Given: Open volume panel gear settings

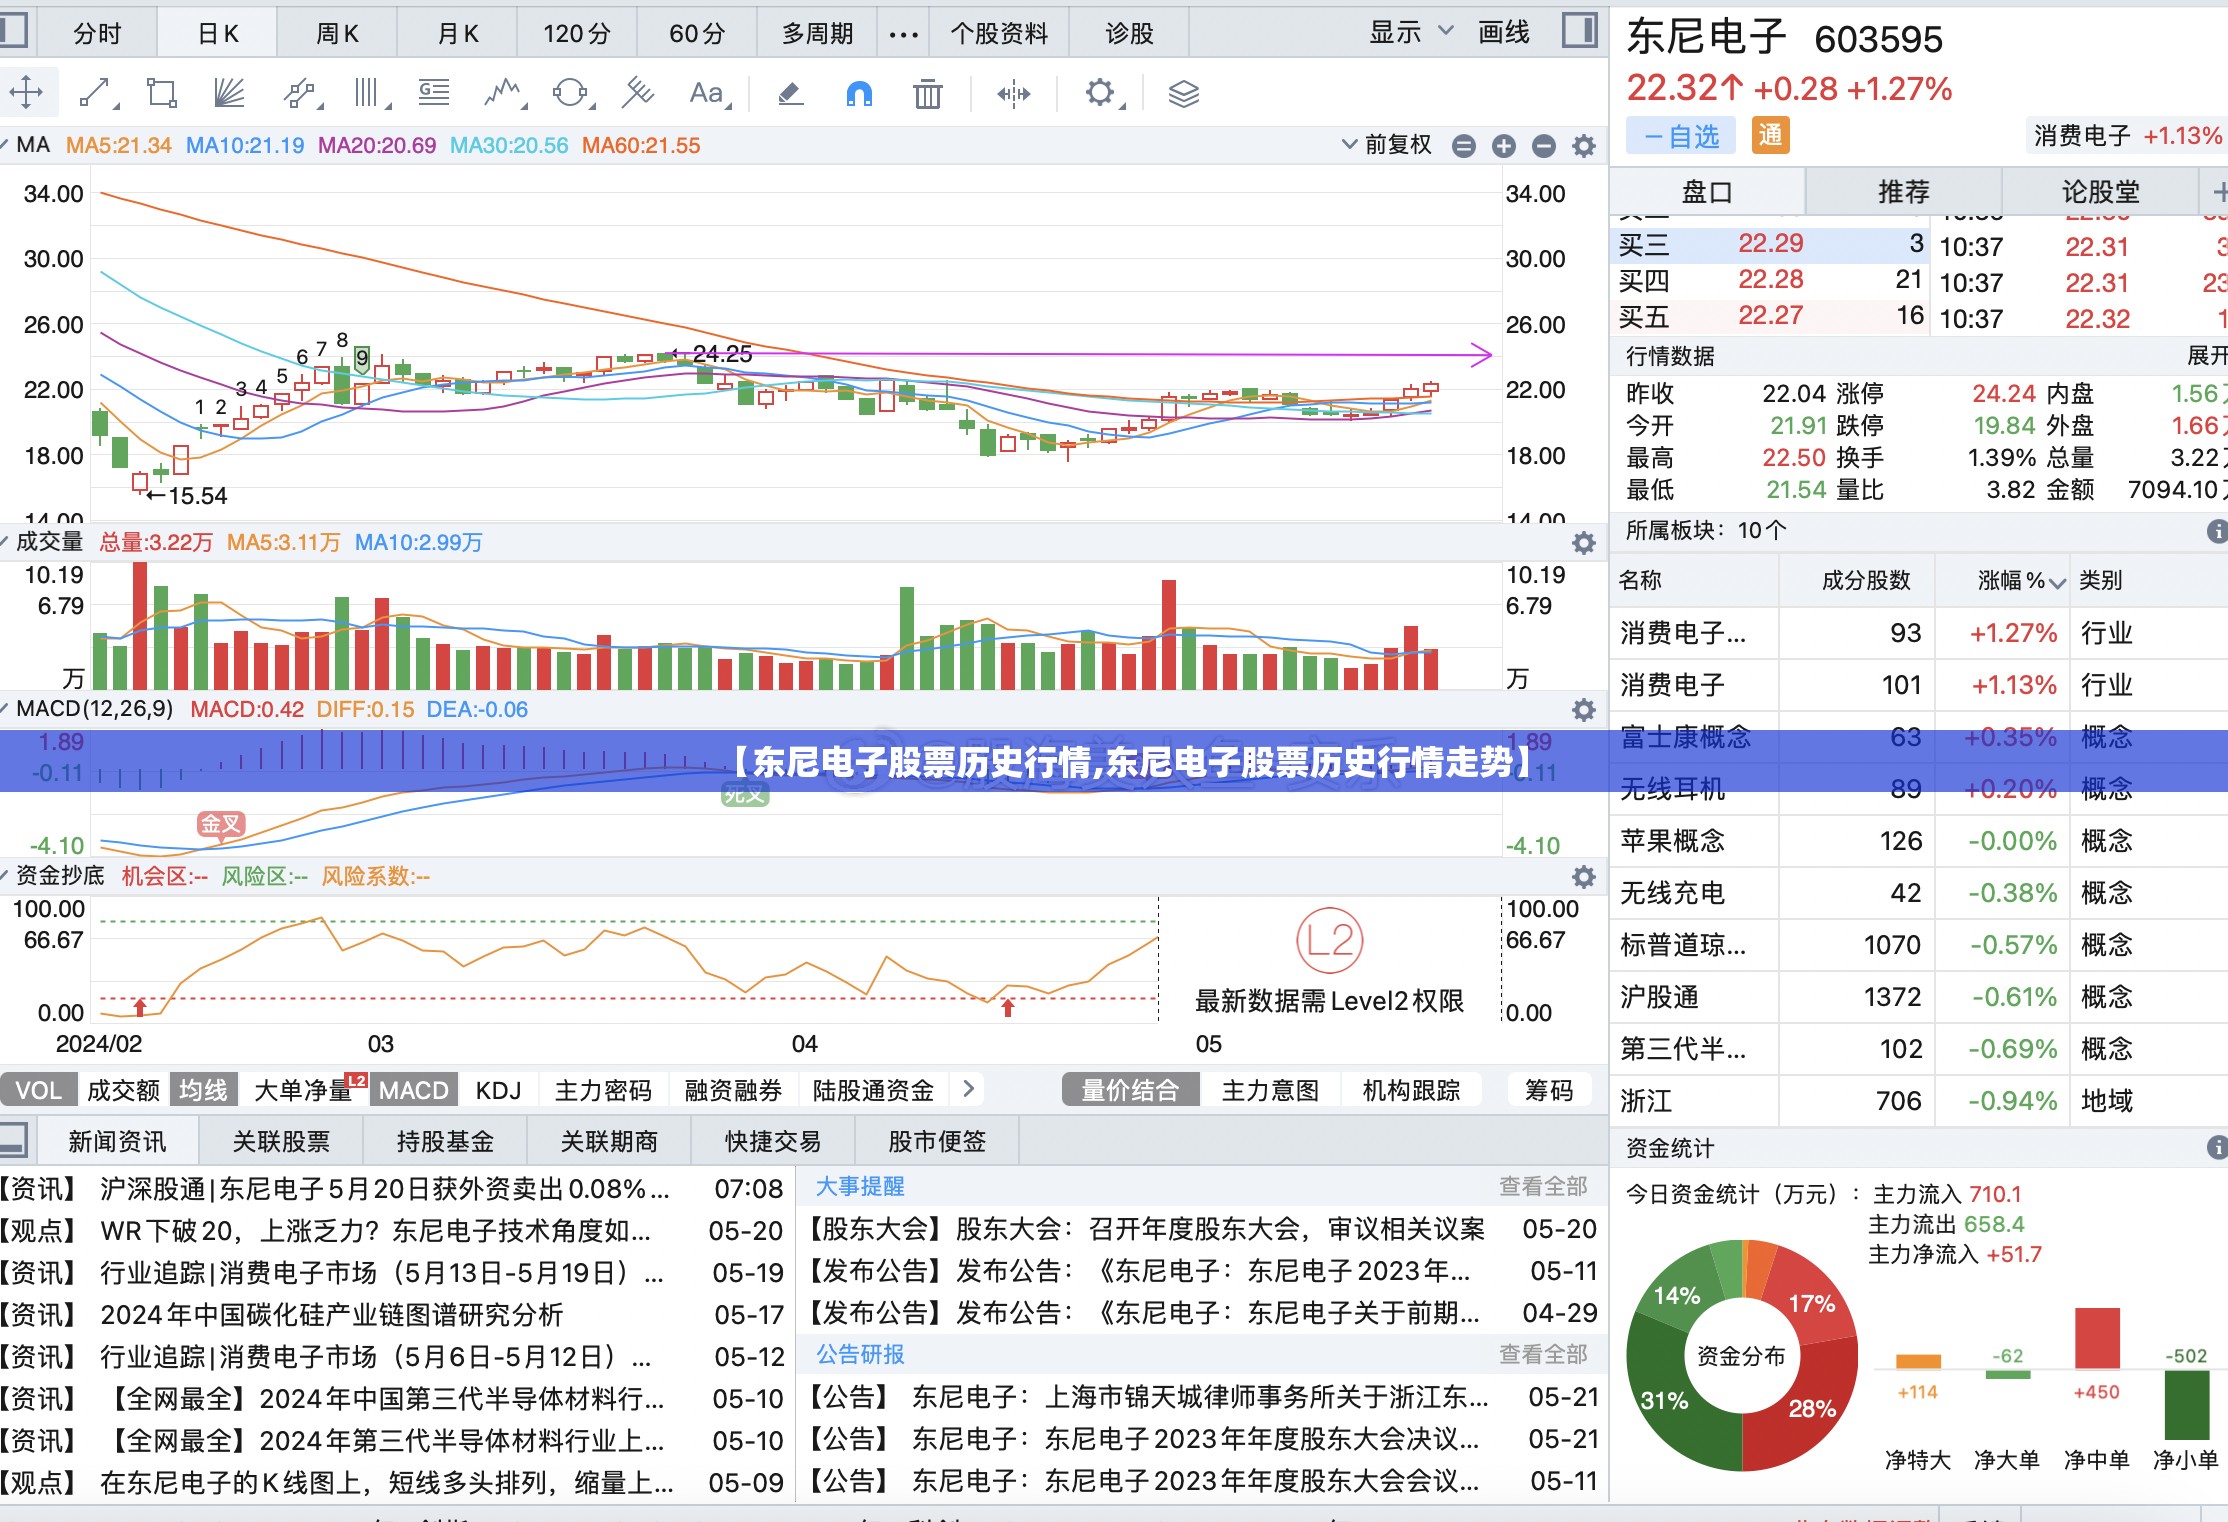Looking at the screenshot, I should tap(1583, 543).
